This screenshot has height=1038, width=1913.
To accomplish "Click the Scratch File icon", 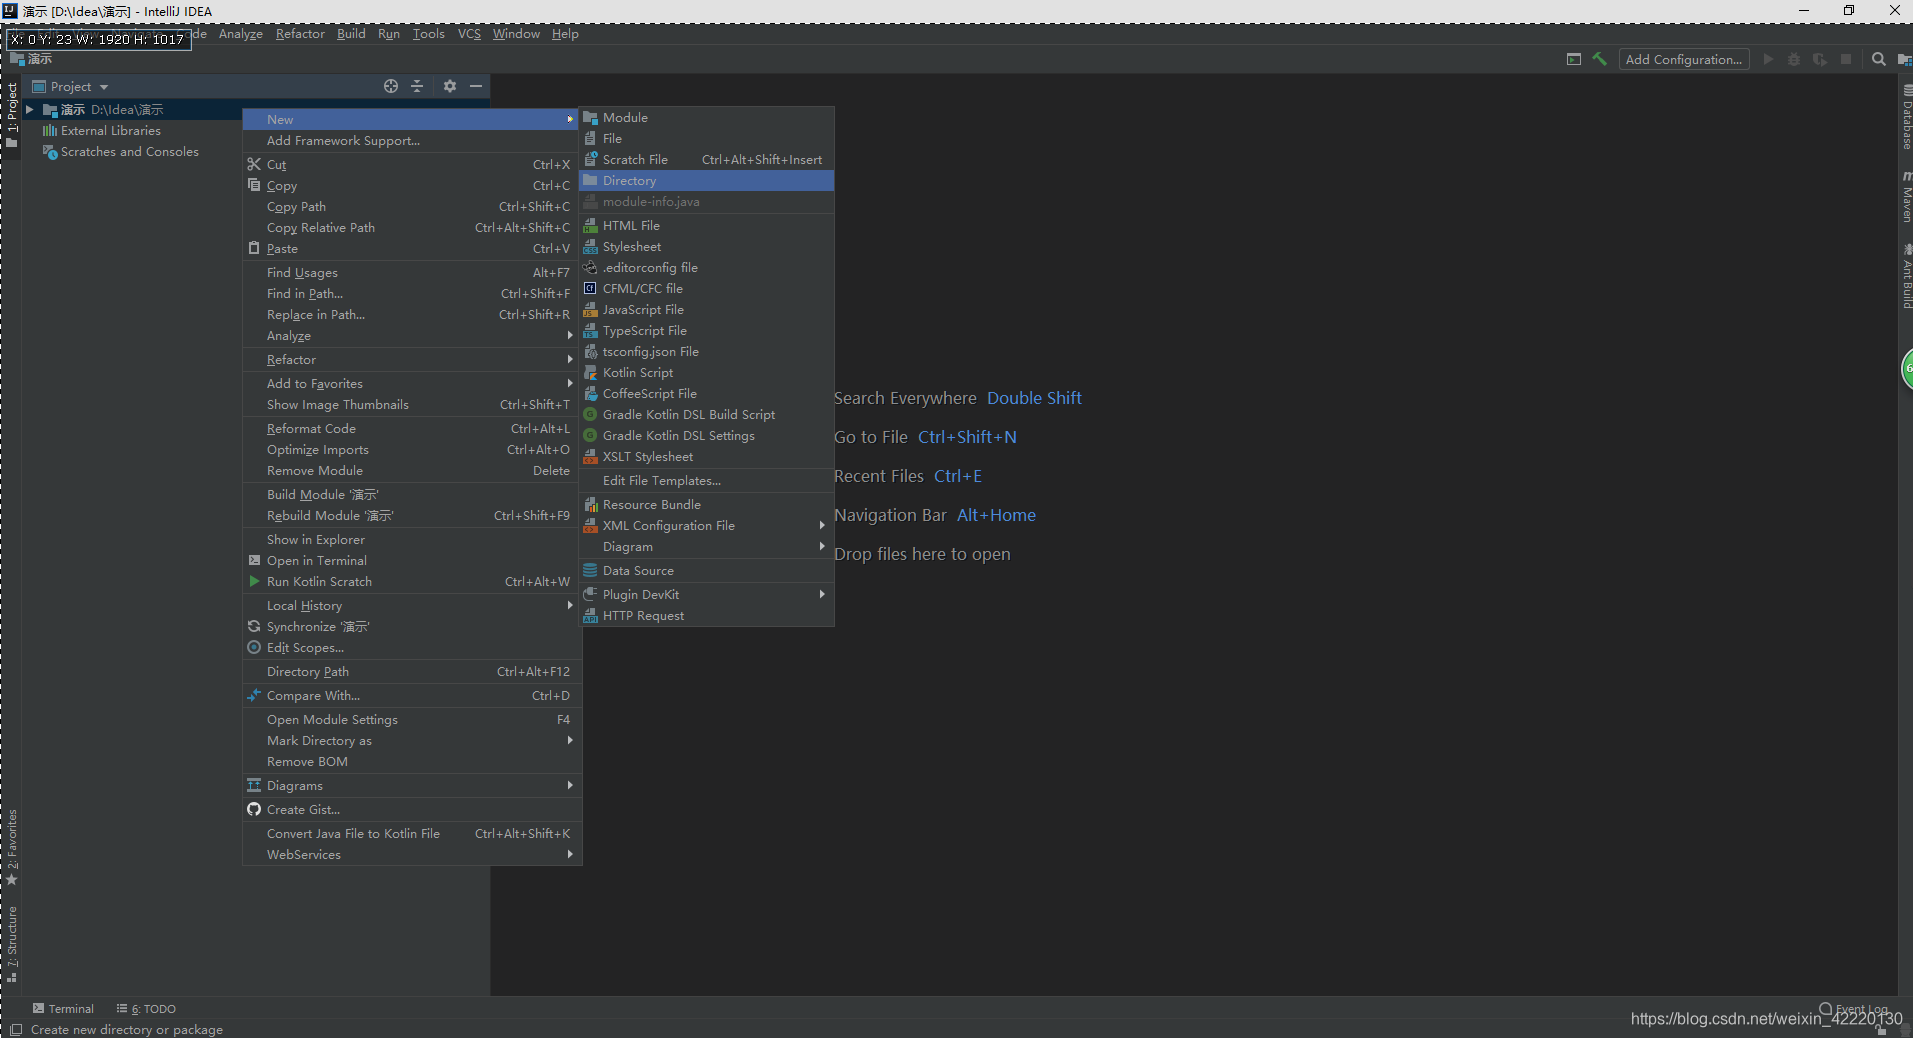I will [x=591, y=160].
